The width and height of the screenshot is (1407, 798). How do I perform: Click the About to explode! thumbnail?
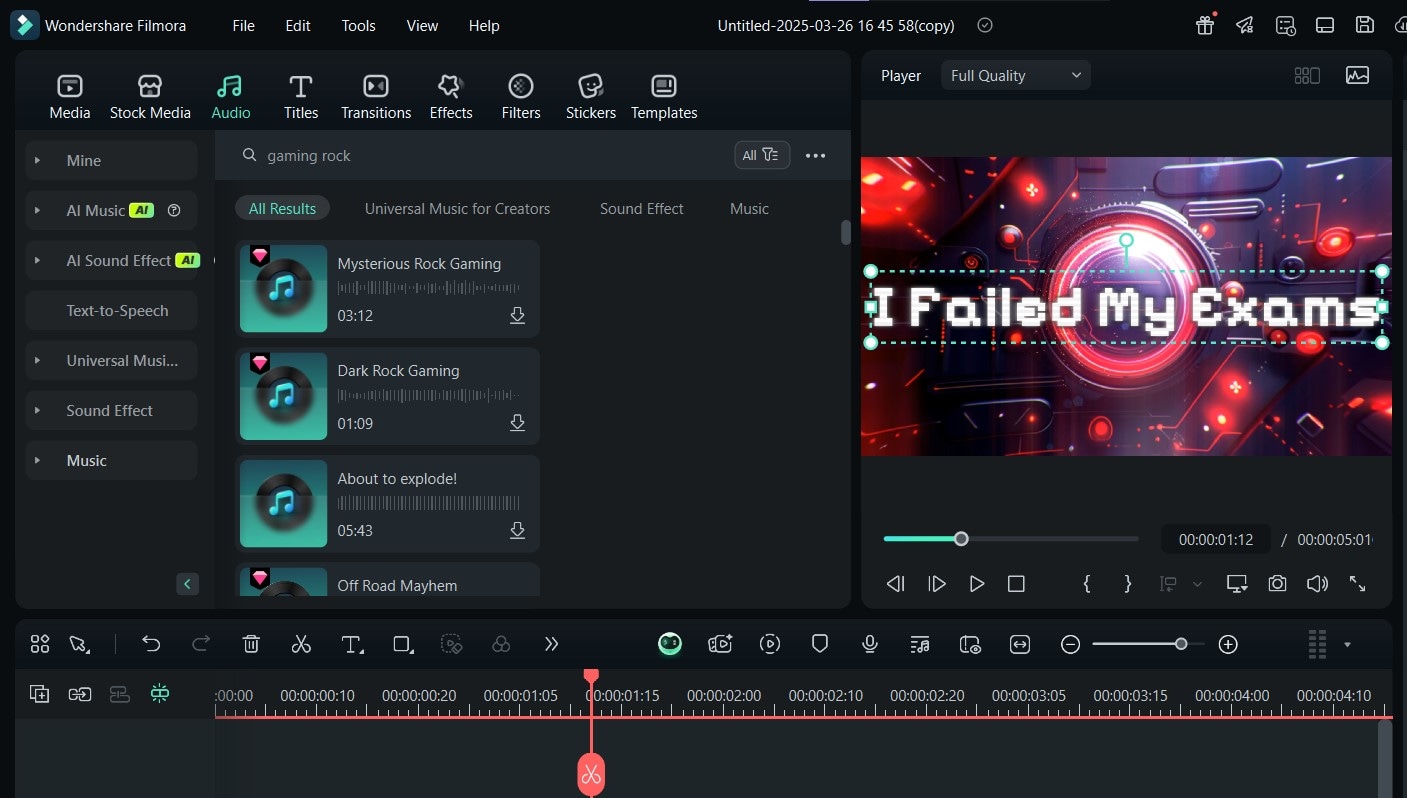283,503
